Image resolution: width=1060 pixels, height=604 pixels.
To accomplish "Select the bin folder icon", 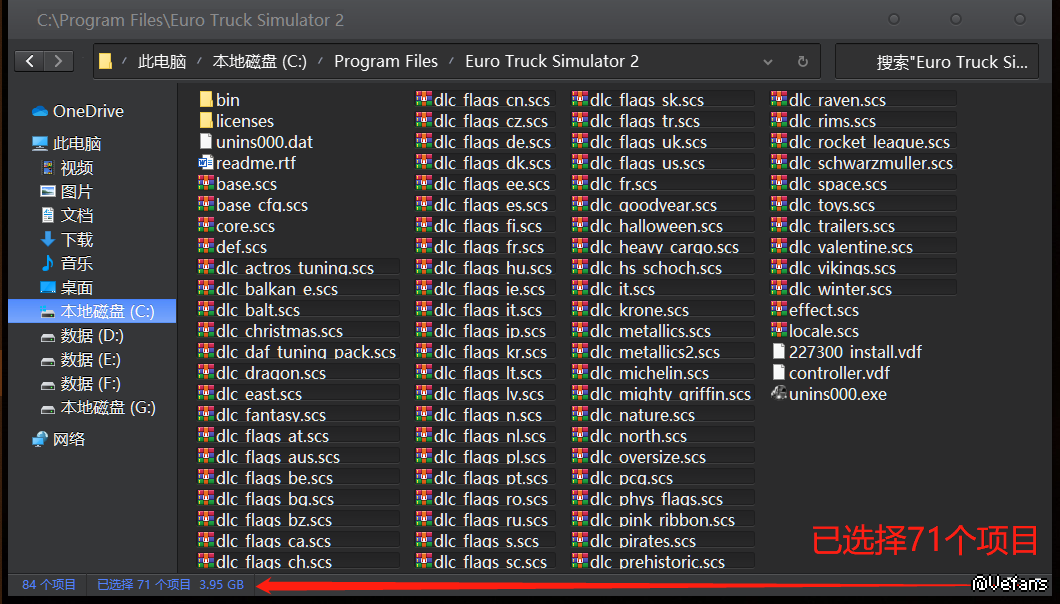I will [x=206, y=100].
